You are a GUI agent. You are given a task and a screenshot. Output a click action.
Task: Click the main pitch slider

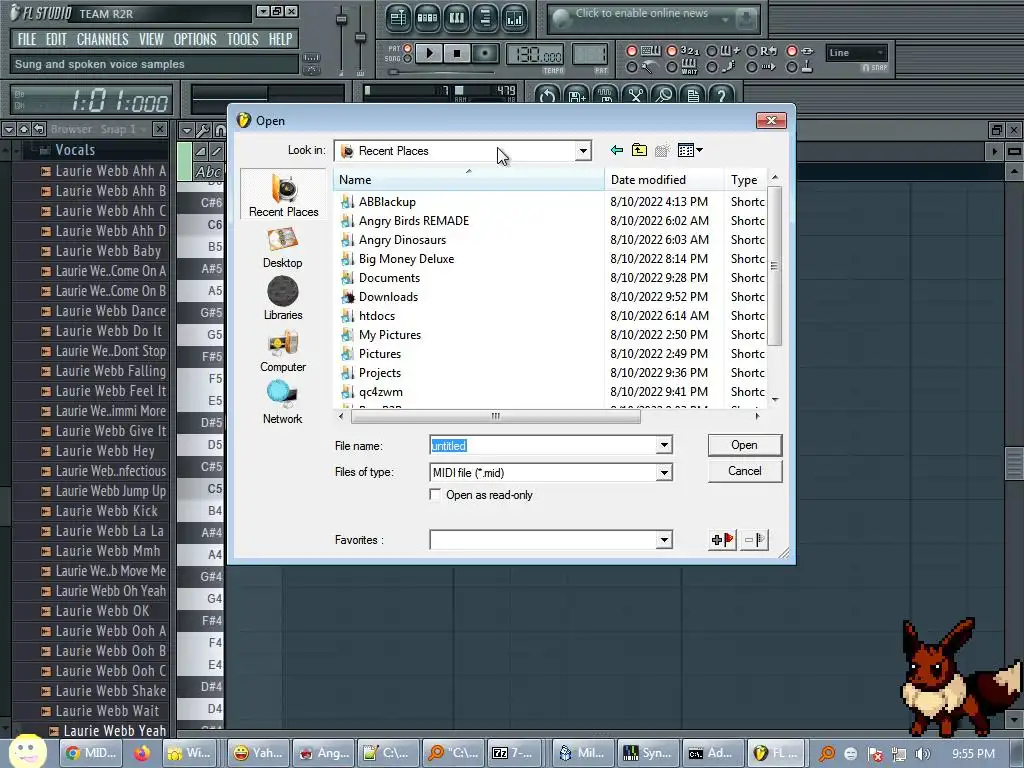pos(360,40)
